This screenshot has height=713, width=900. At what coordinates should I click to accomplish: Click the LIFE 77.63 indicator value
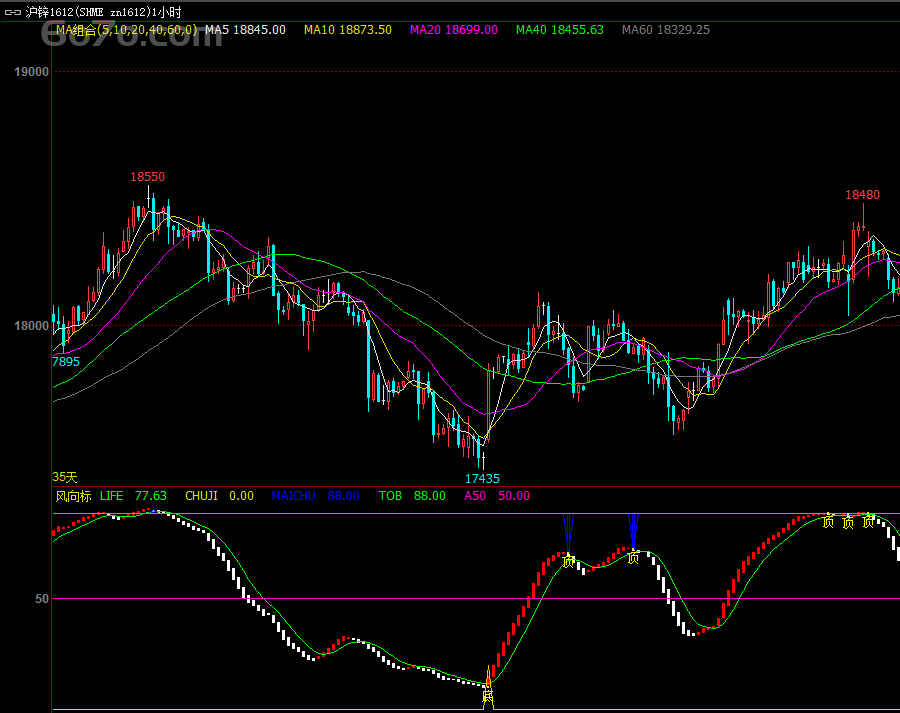coord(133,496)
